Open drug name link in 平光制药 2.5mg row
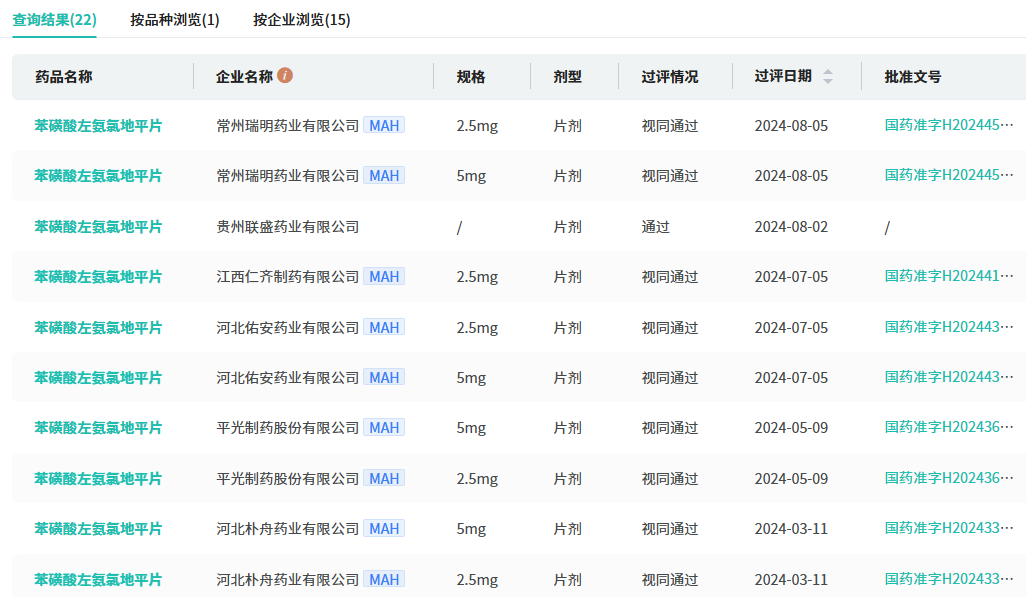This screenshot has width=1026, height=597. click(98, 479)
